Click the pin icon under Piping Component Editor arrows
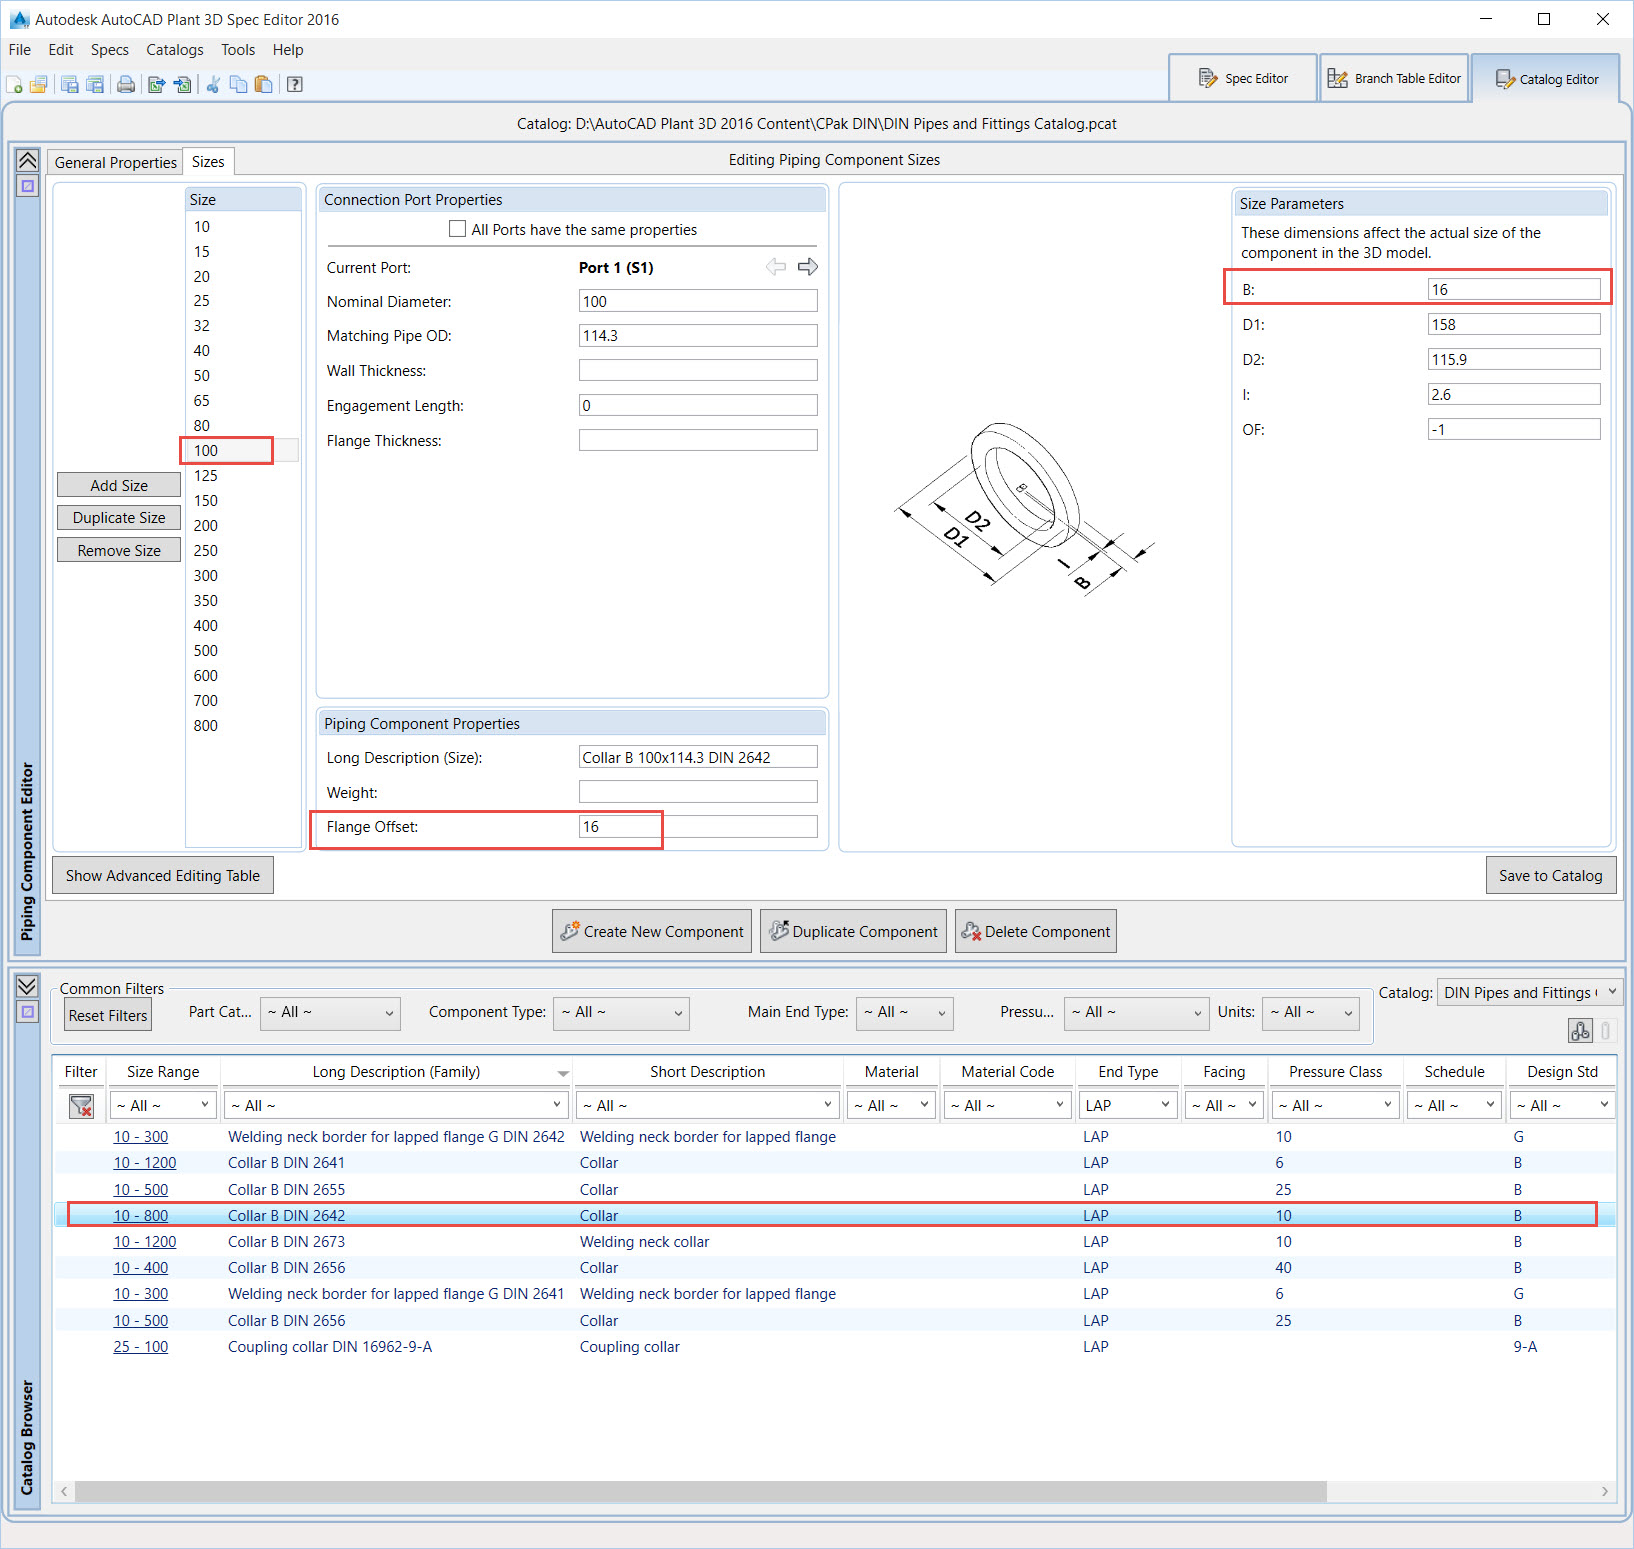This screenshot has width=1634, height=1549. [28, 186]
